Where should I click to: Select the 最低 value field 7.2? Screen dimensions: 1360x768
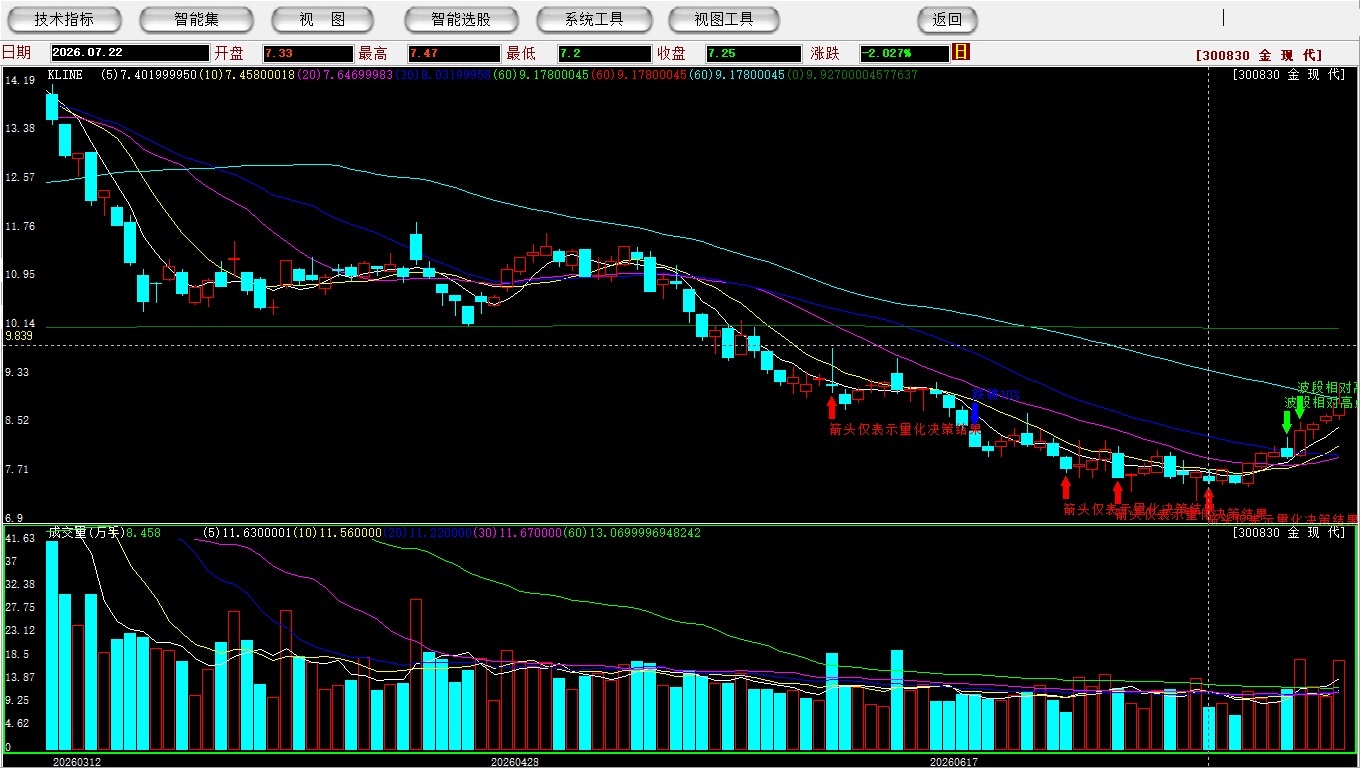point(604,53)
